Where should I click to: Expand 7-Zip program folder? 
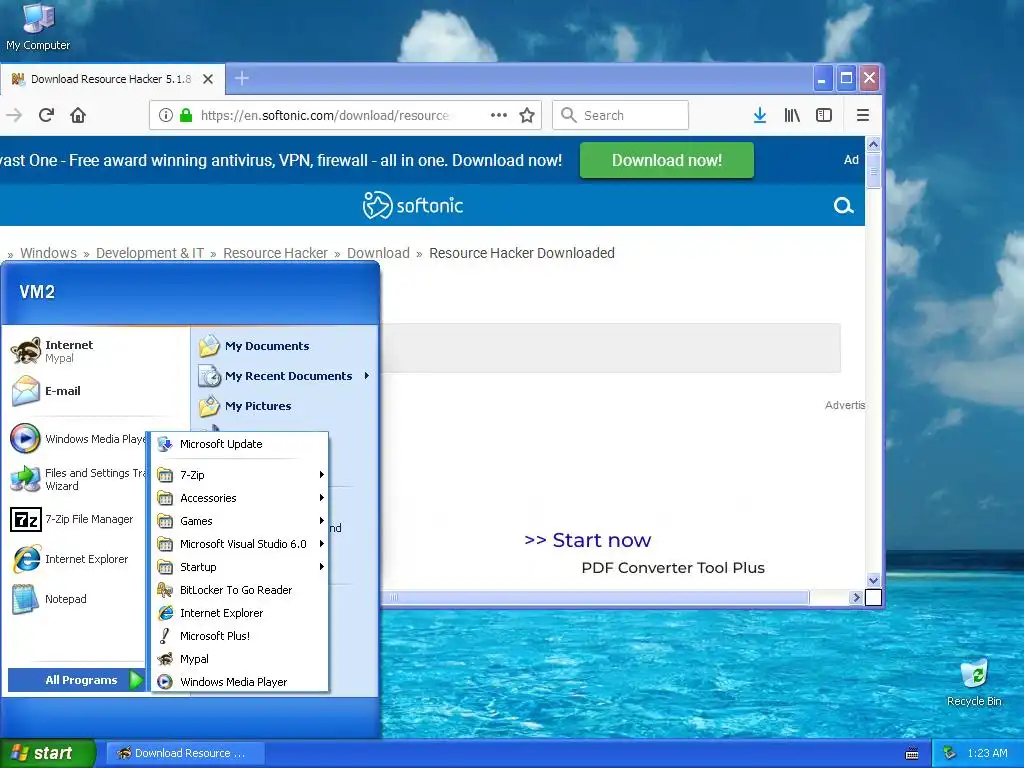pyautogui.click(x=240, y=475)
